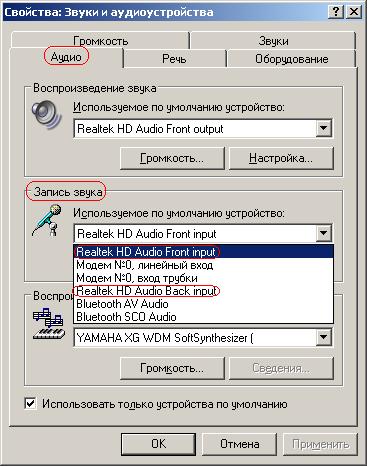Switch to the Громкость tab

coord(100,41)
